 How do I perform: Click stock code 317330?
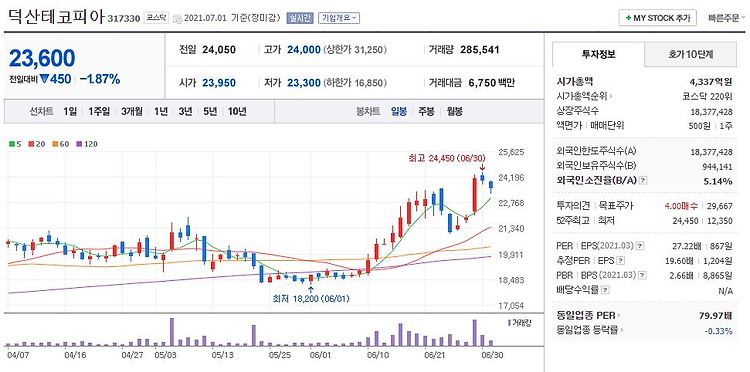(124, 19)
